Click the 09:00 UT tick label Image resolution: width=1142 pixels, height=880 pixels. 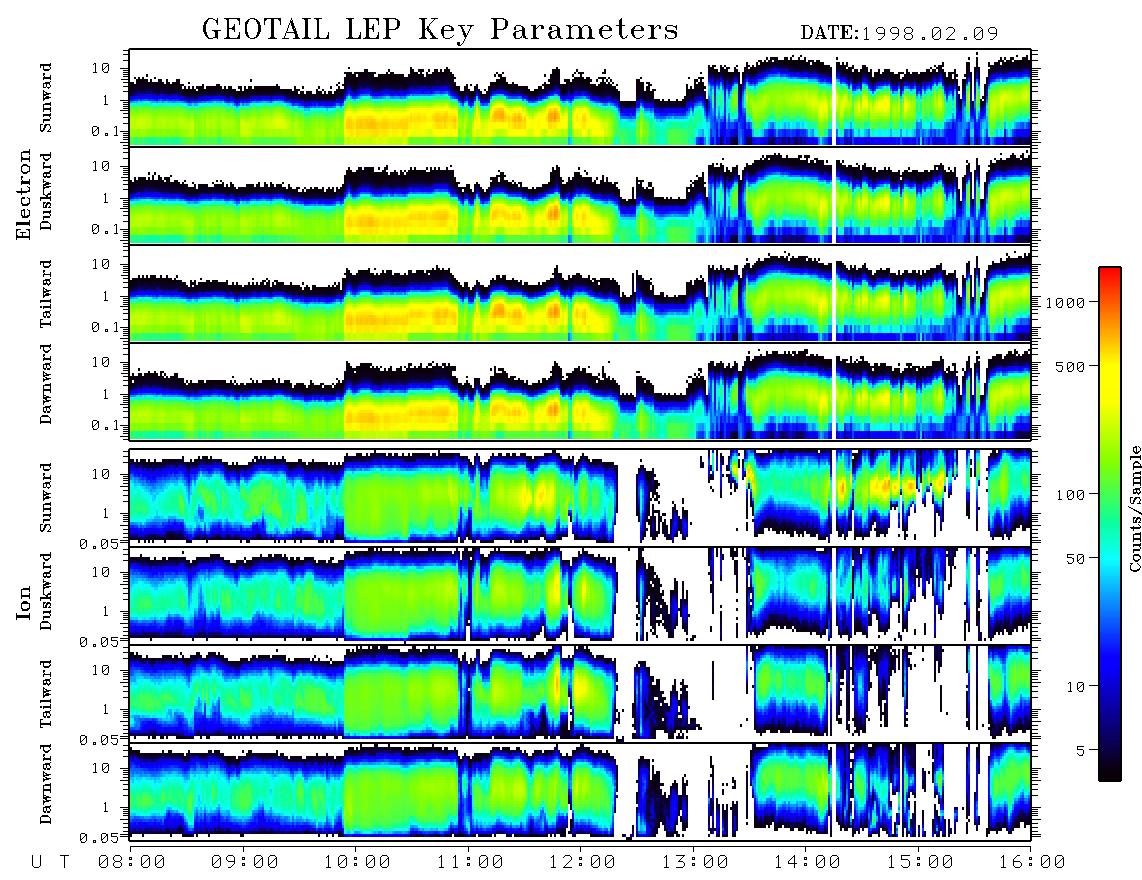click(x=244, y=862)
